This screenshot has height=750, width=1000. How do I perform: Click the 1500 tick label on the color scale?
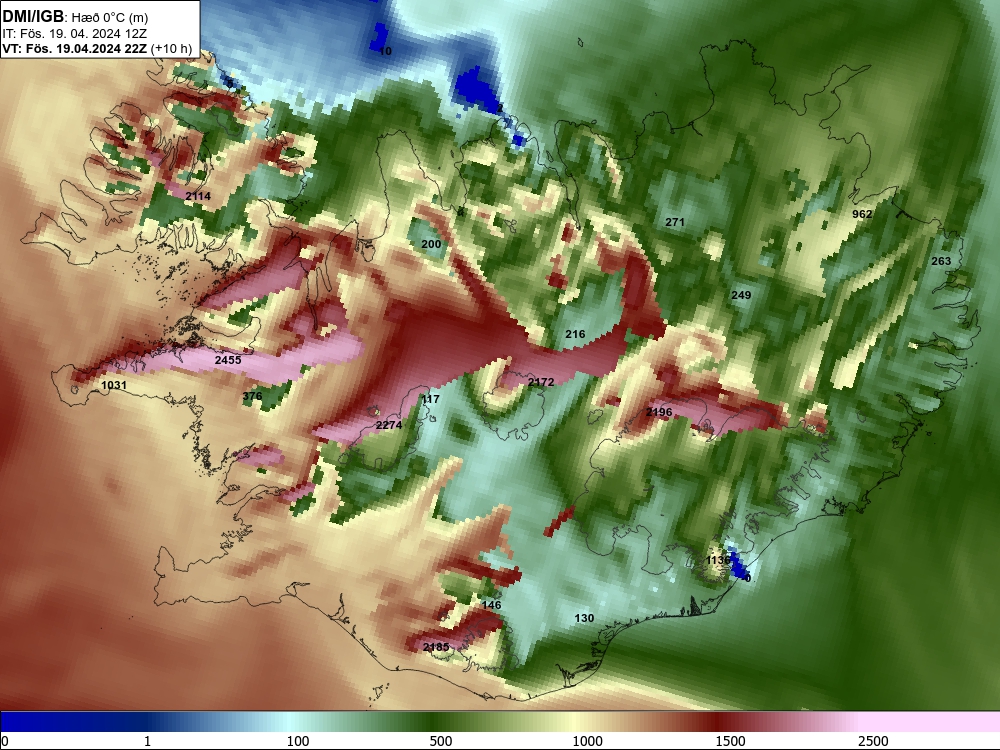click(730, 741)
